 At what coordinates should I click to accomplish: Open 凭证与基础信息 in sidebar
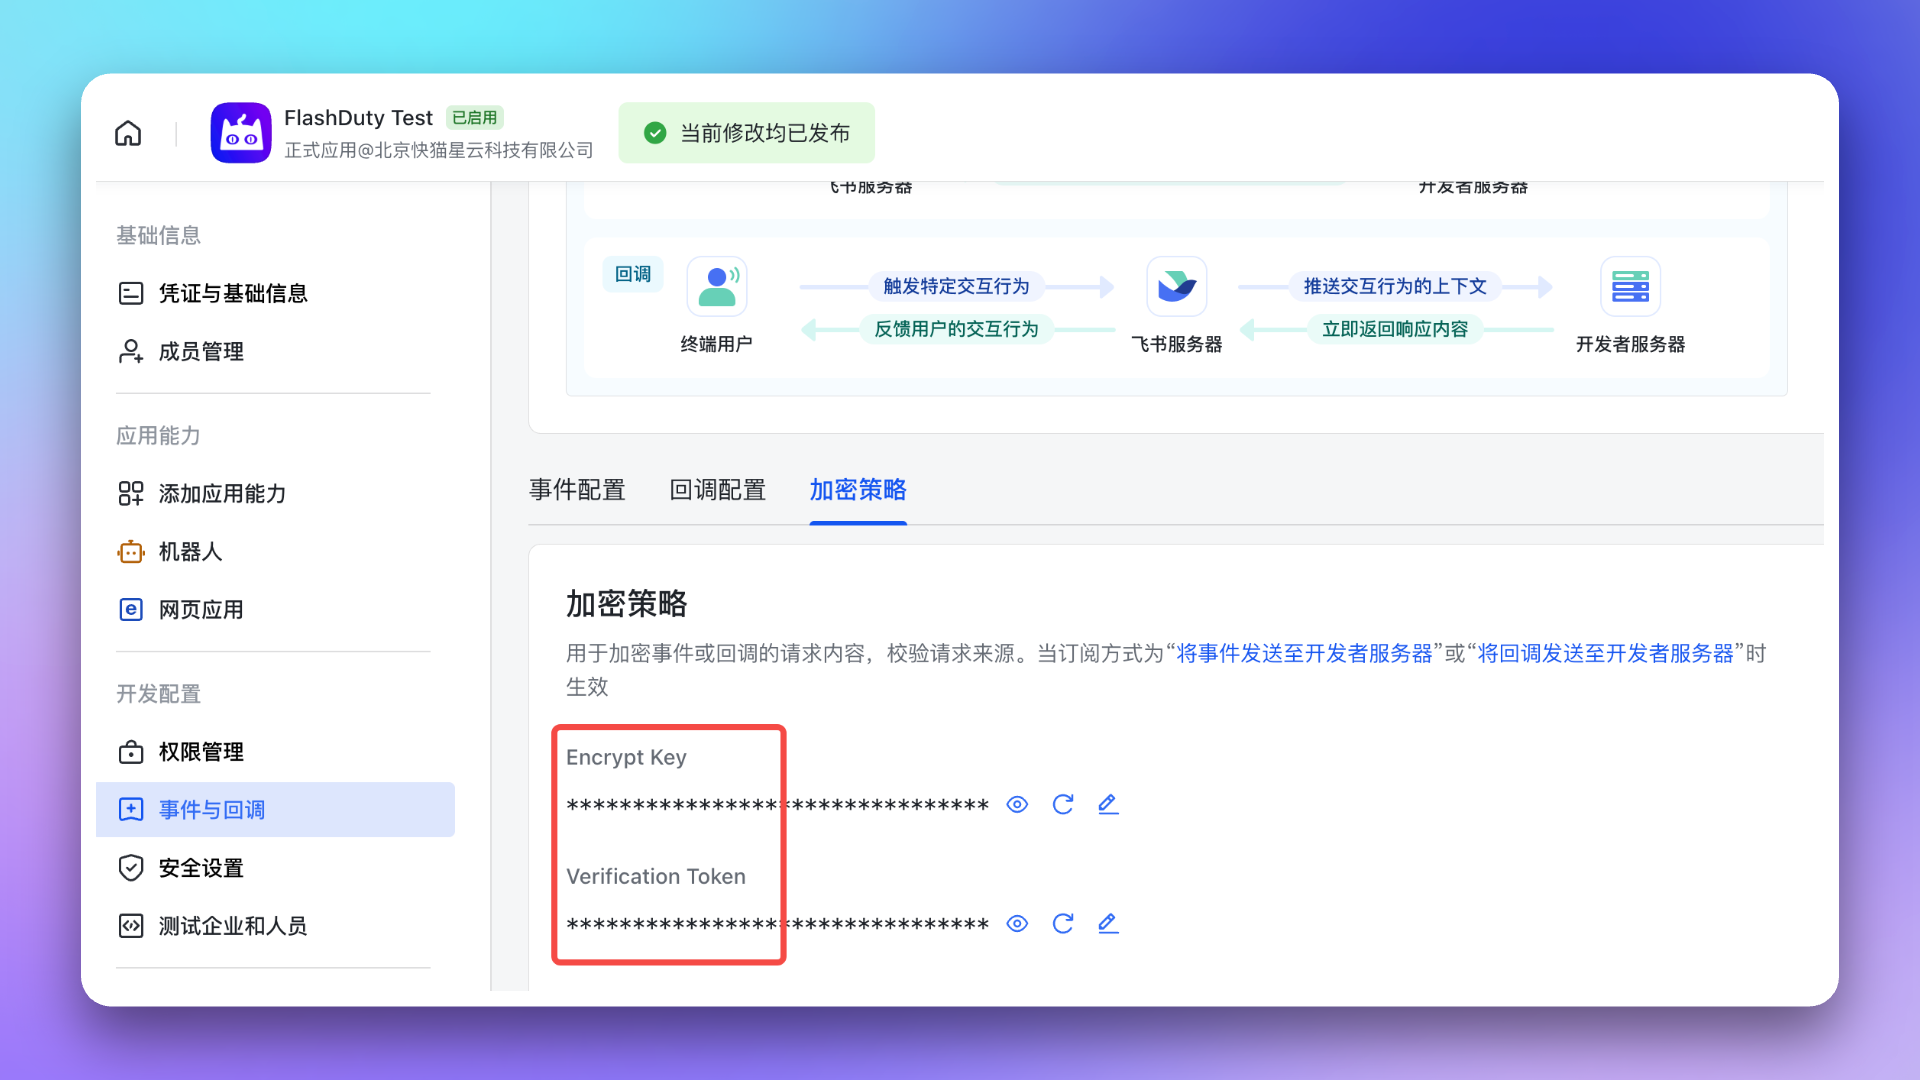click(232, 294)
